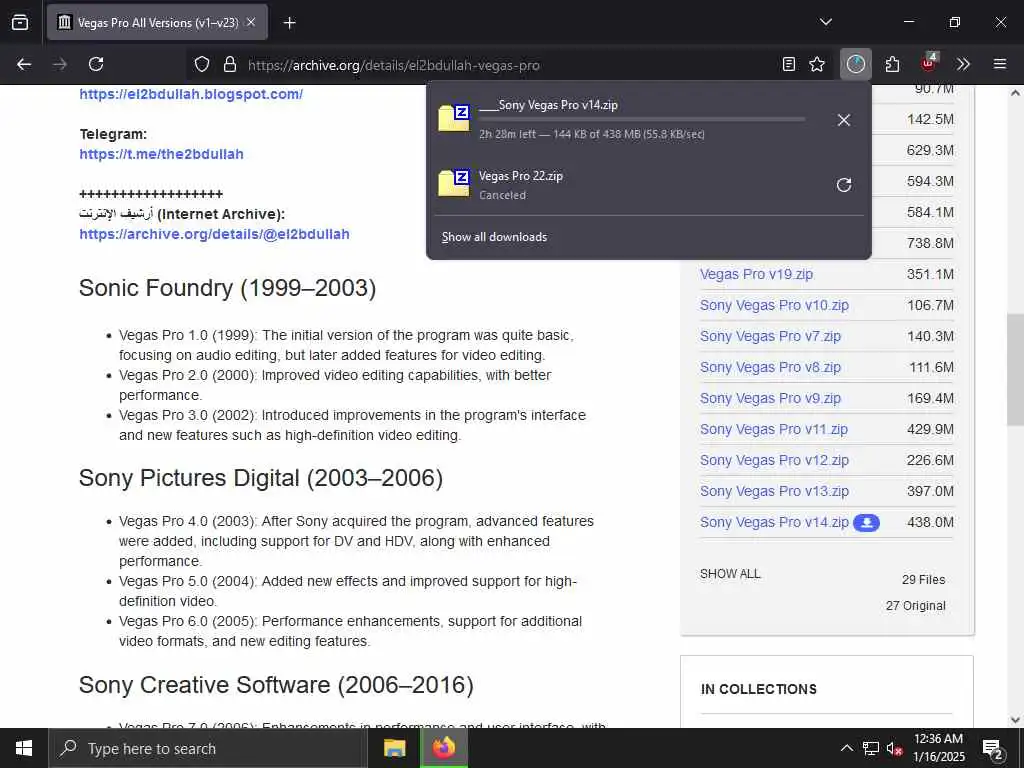
Task: Click the 27 Original count
Action: [916, 606]
